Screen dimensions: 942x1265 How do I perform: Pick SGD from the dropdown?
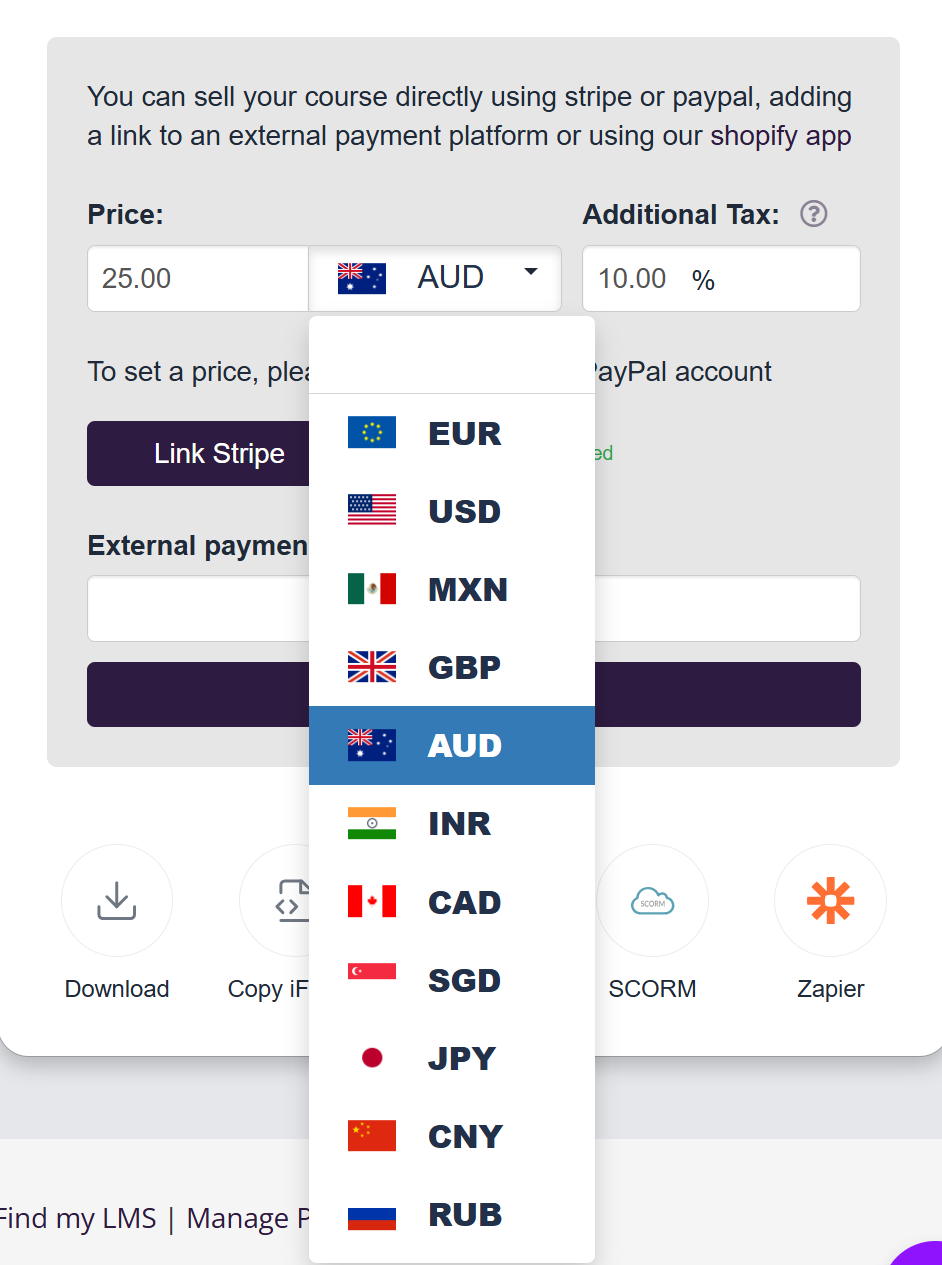pos(452,980)
